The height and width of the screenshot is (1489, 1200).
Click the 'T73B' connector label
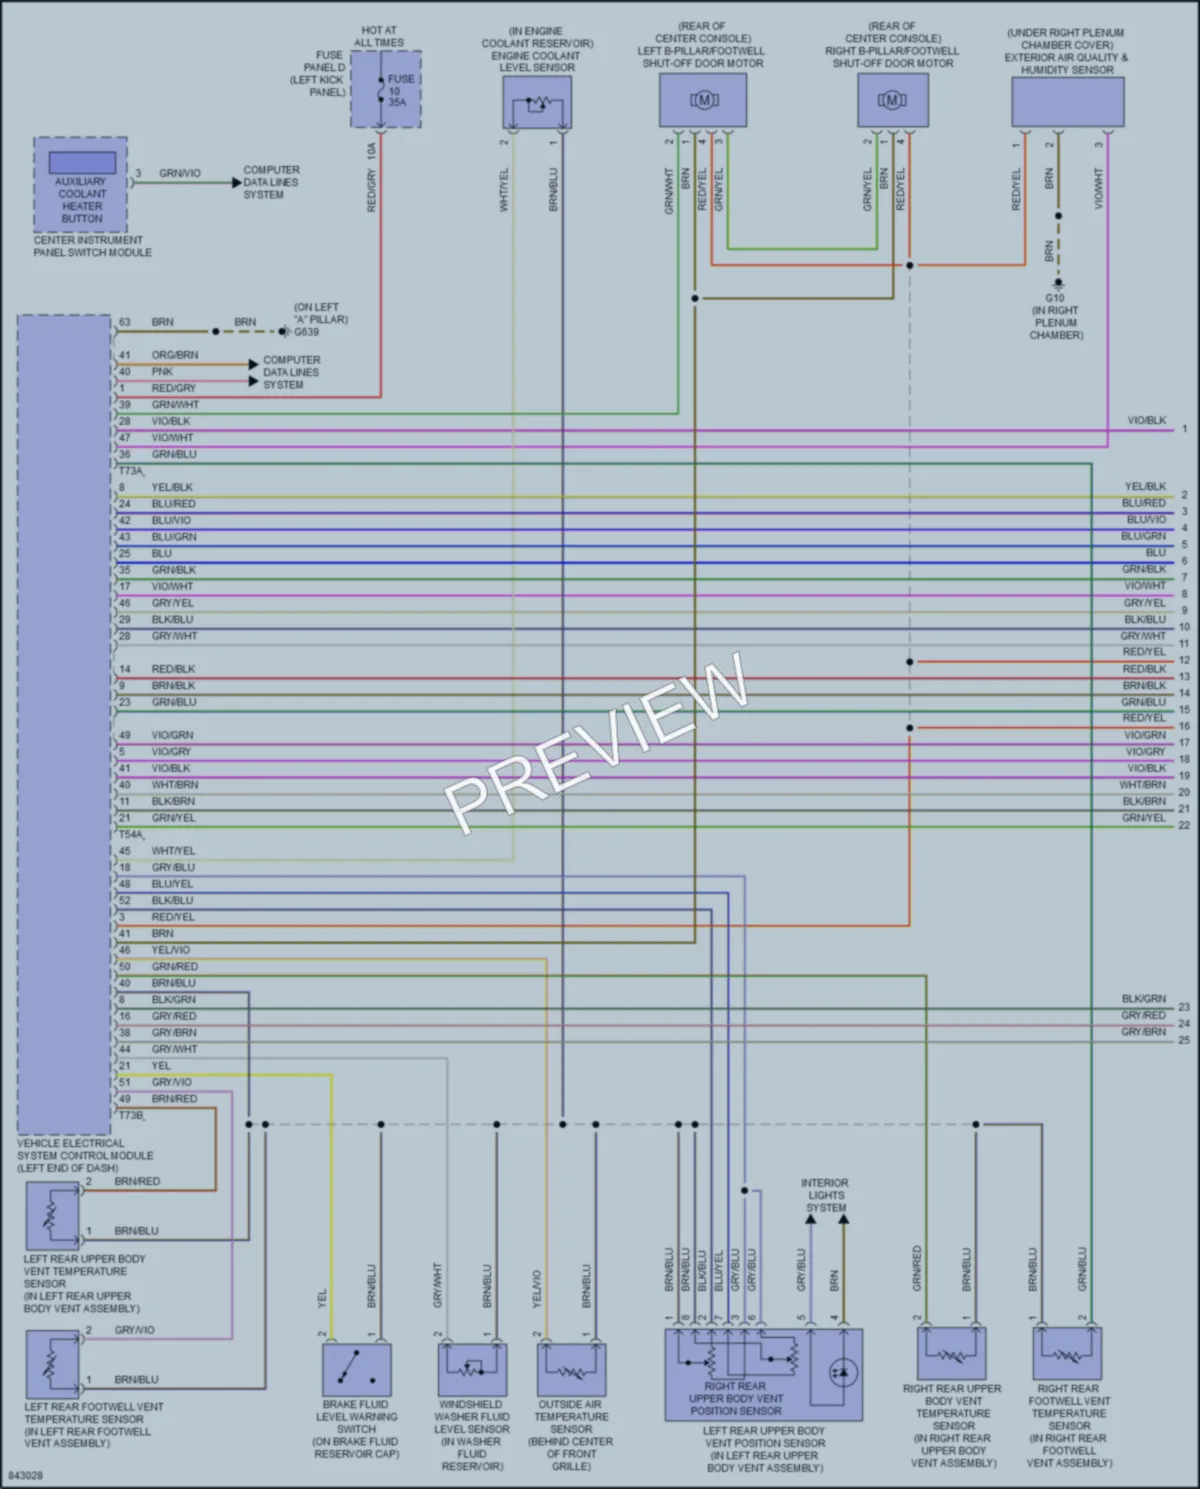click(x=131, y=1115)
